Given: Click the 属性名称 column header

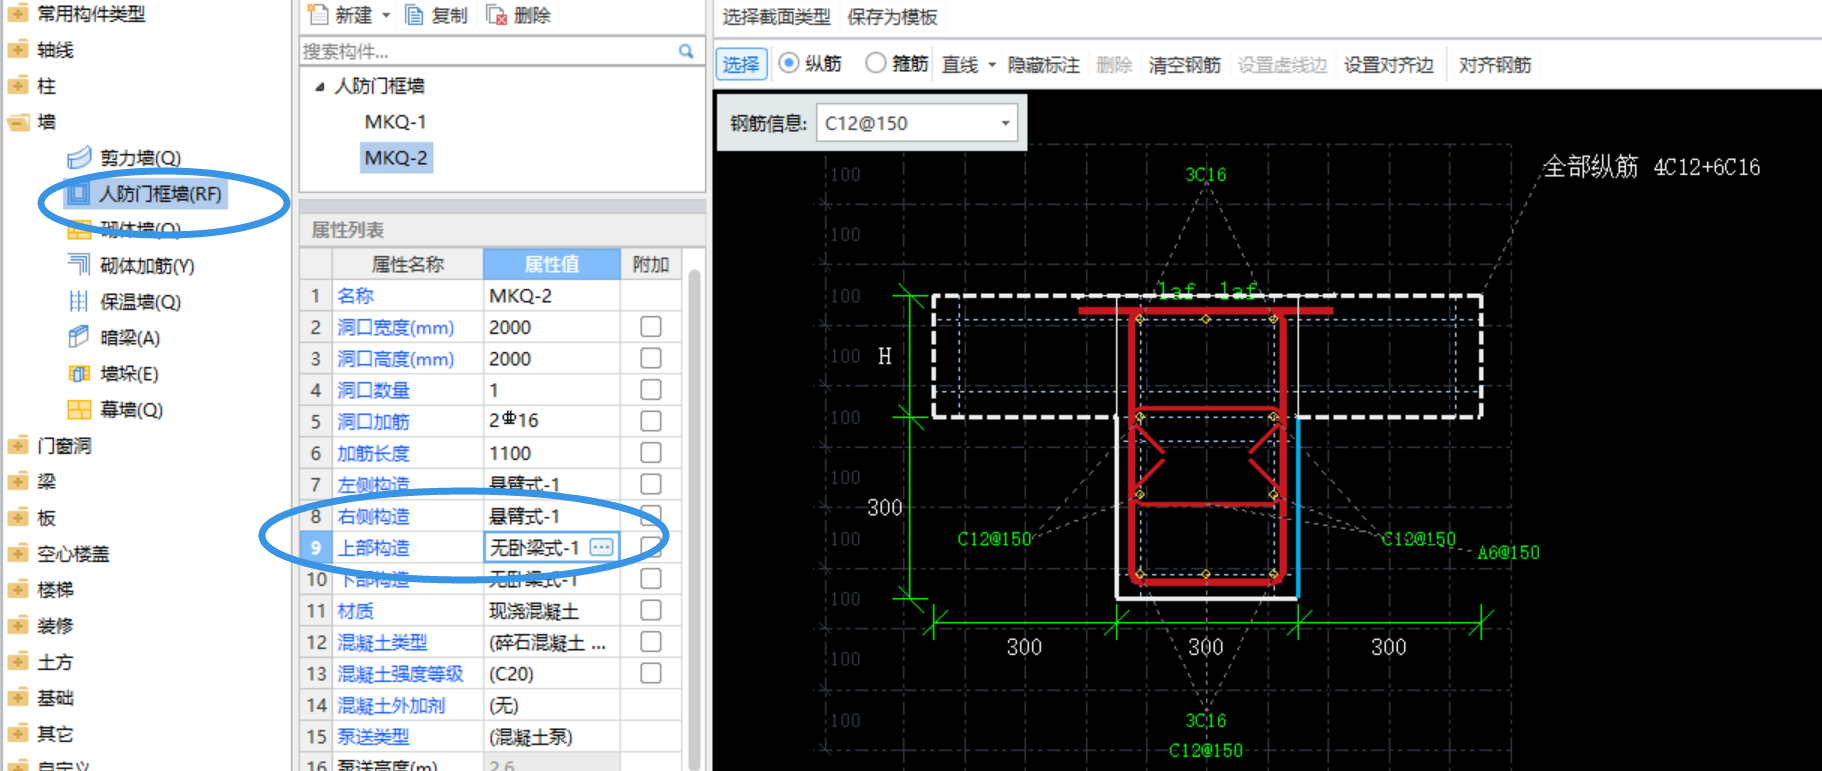Looking at the screenshot, I should (x=408, y=264).
